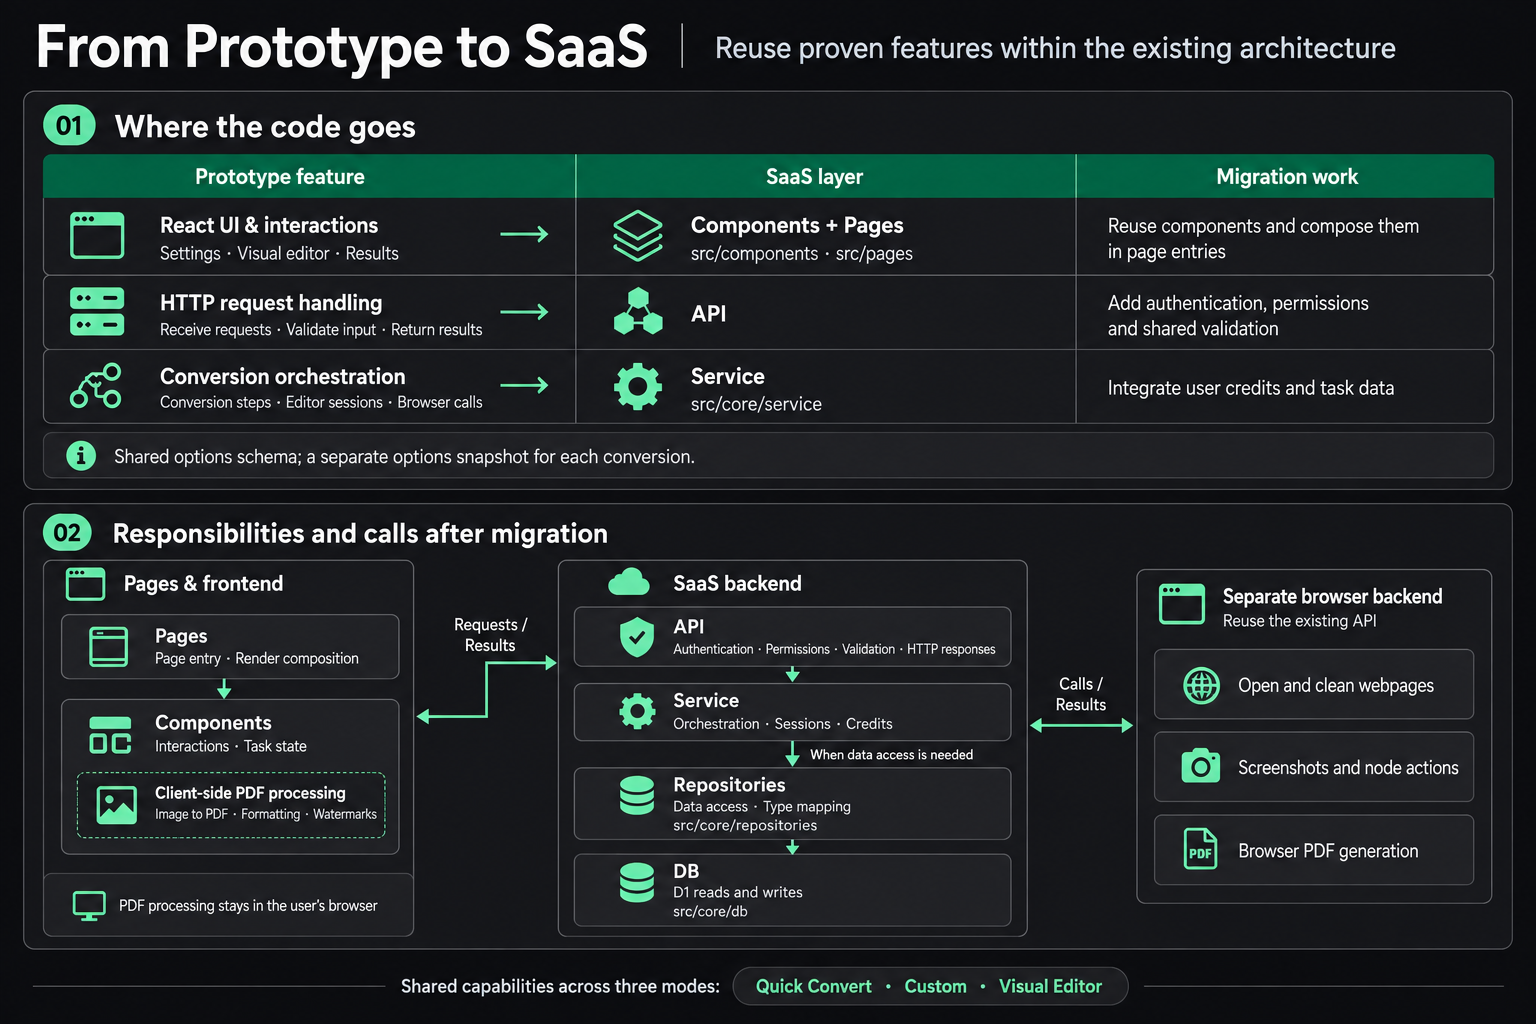1536x1024 pixels.
Task: Click the window icon beside Pages & frontend
Action: click(x=85, y=584)
